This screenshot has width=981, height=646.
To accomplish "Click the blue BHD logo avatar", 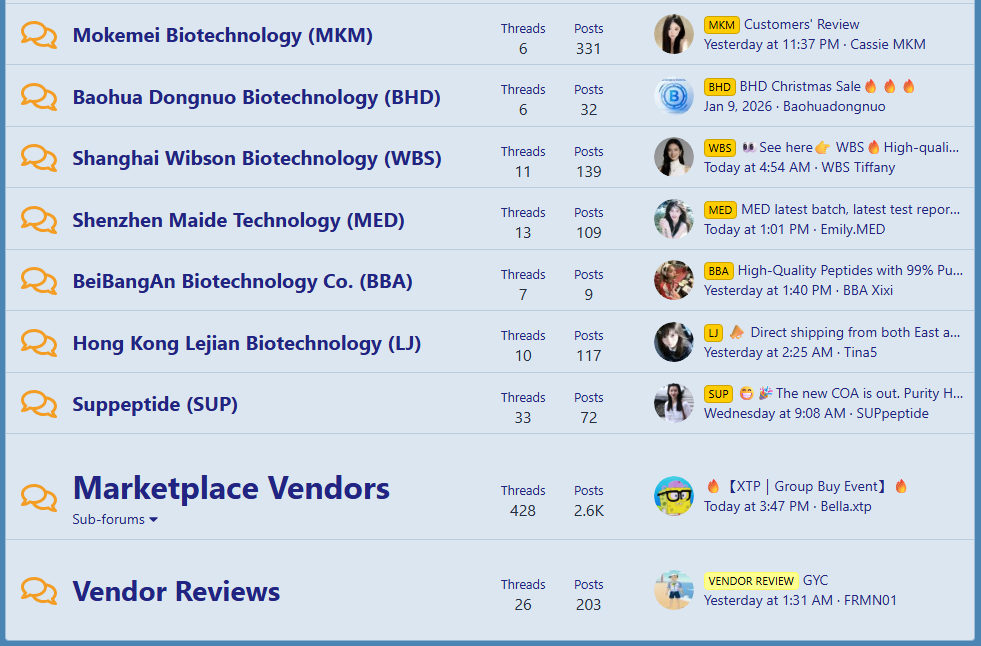I will point(673,97).
